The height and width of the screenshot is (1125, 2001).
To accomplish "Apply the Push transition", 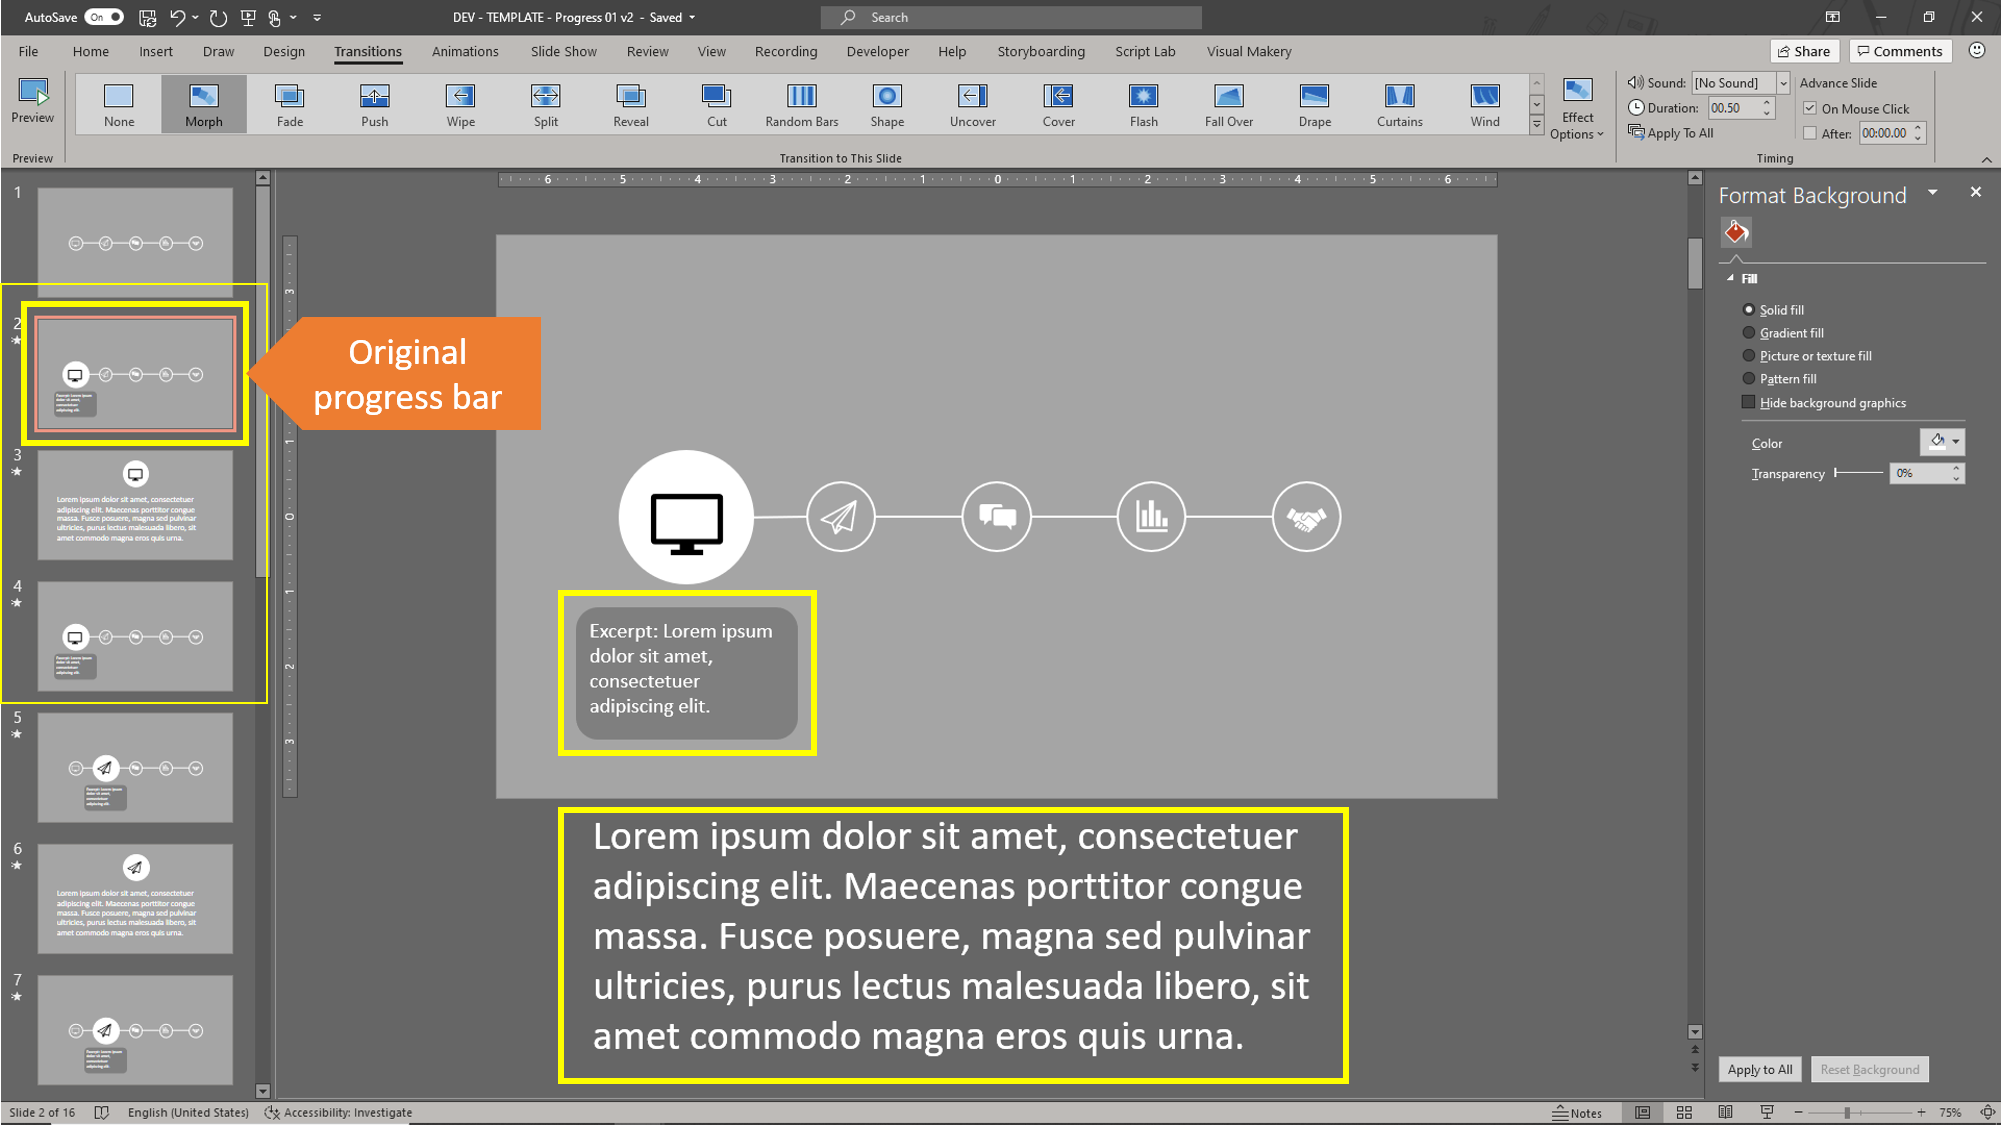I will click(x=374, y=104).
